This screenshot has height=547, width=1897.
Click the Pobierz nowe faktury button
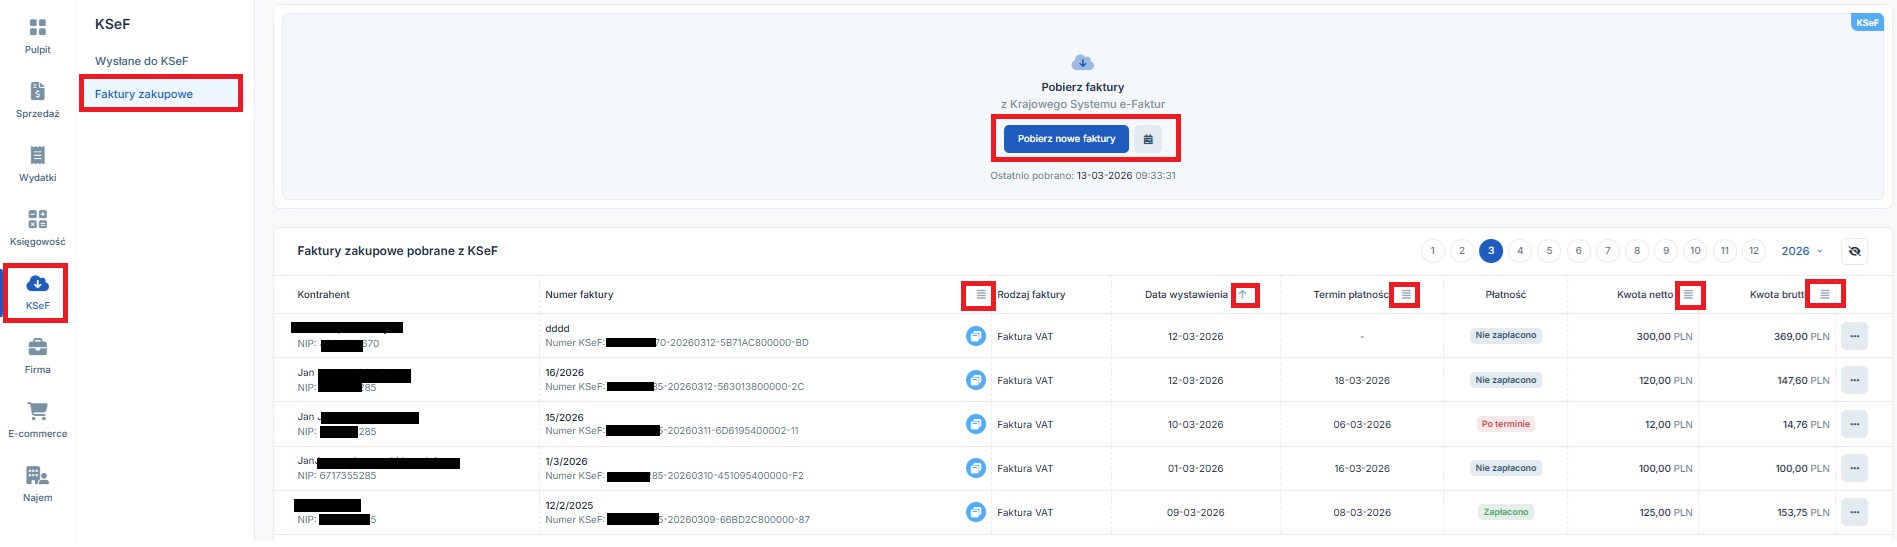click(1066, 139)
